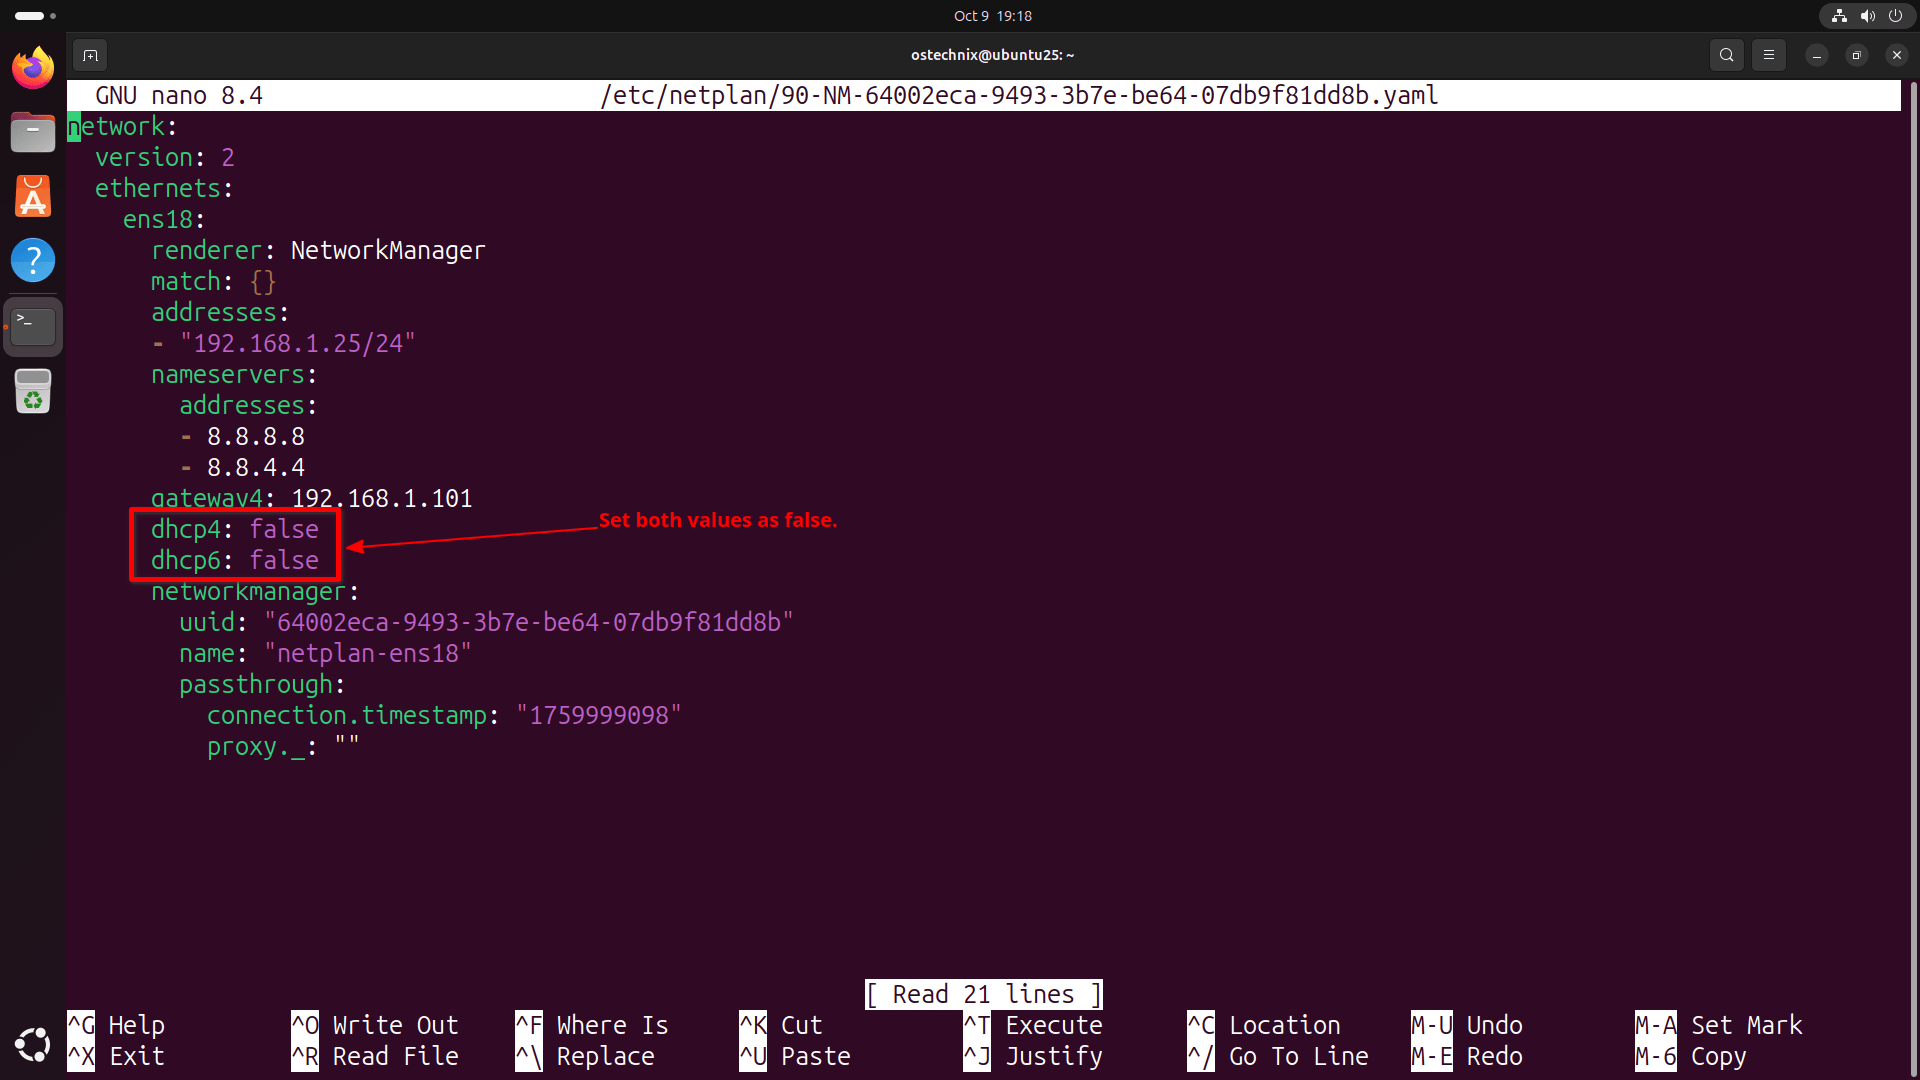
Task: Click the highlighted dhcp4 false line
Action: [x=235, y=529]
